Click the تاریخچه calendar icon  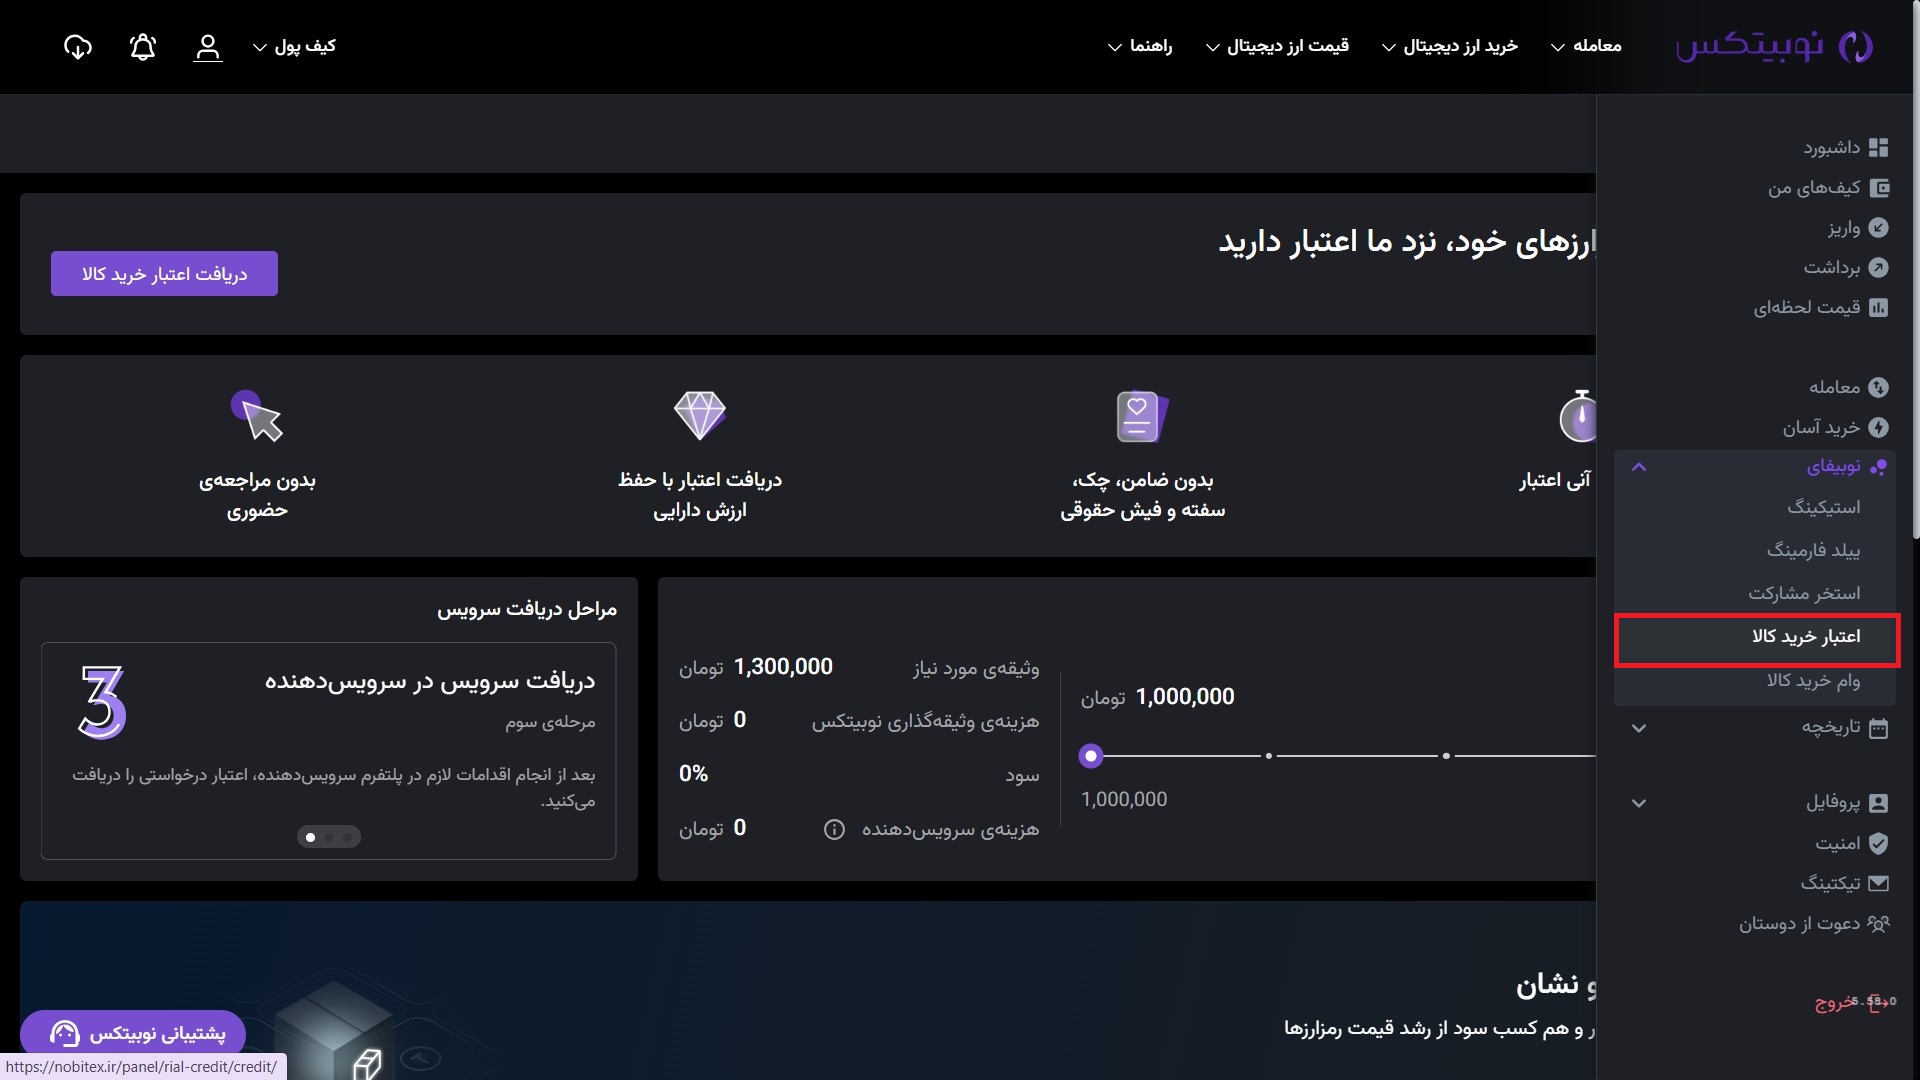(x=1878, y=728)
